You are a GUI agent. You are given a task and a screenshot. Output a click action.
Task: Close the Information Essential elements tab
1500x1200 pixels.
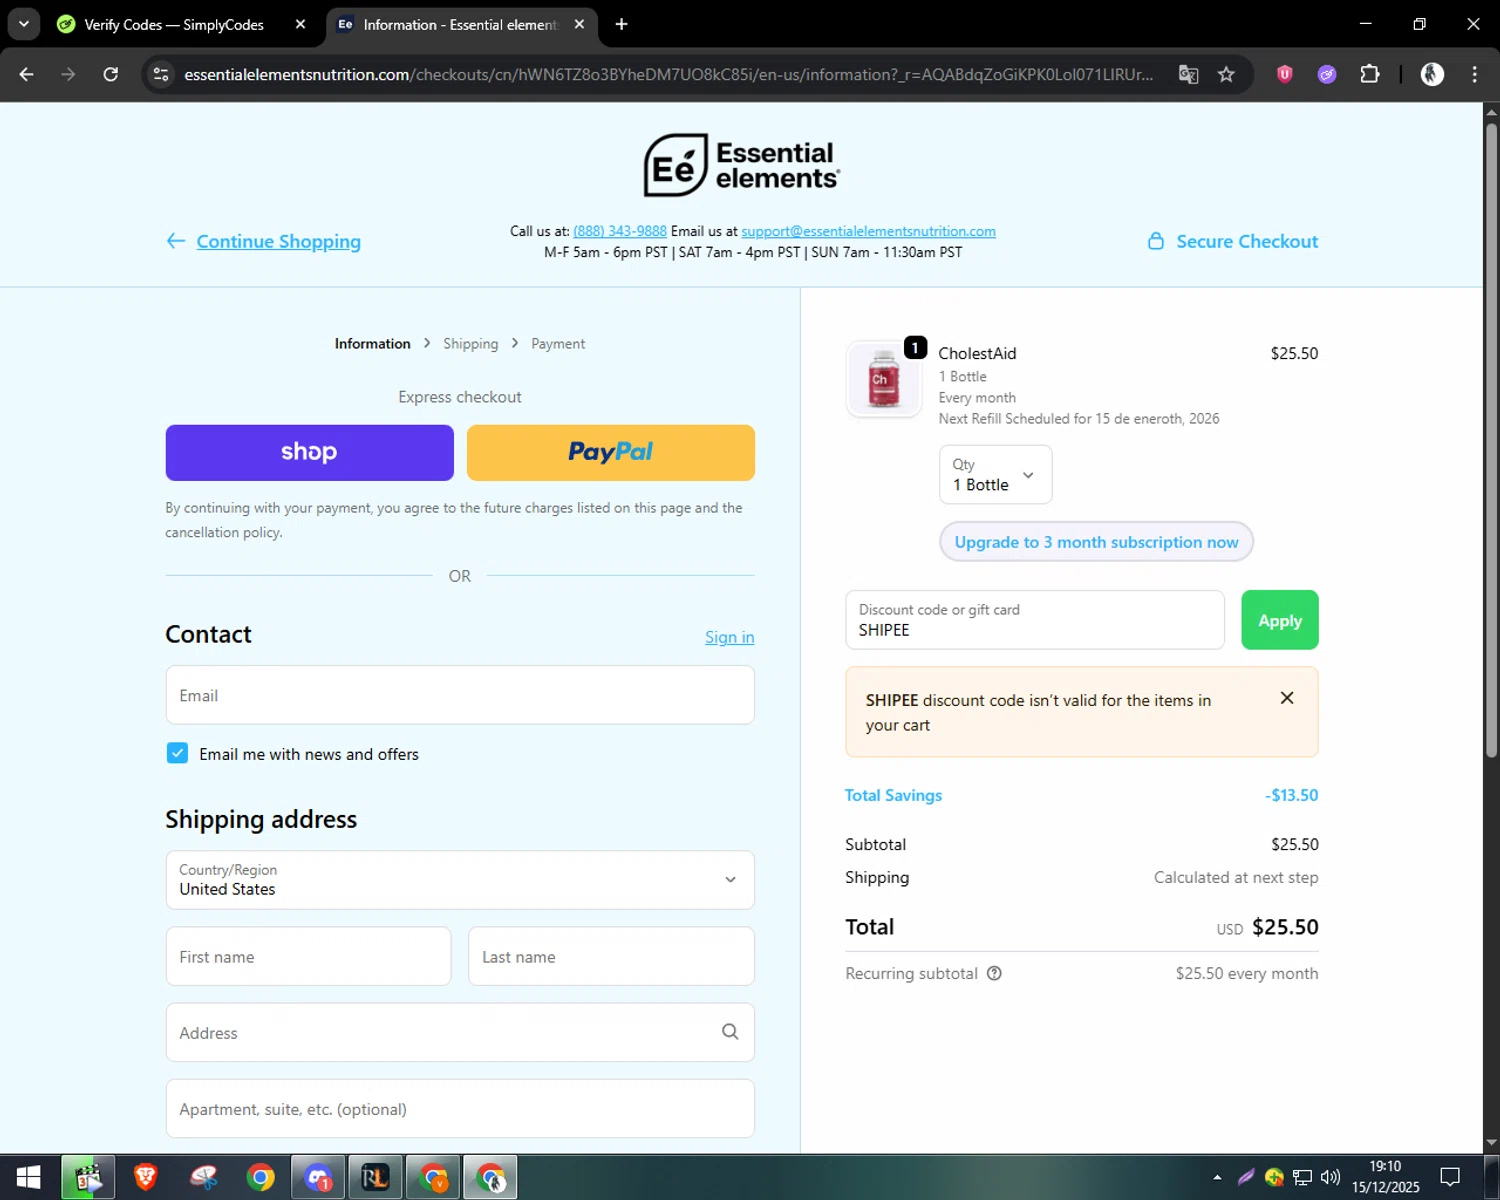[579, 24]
